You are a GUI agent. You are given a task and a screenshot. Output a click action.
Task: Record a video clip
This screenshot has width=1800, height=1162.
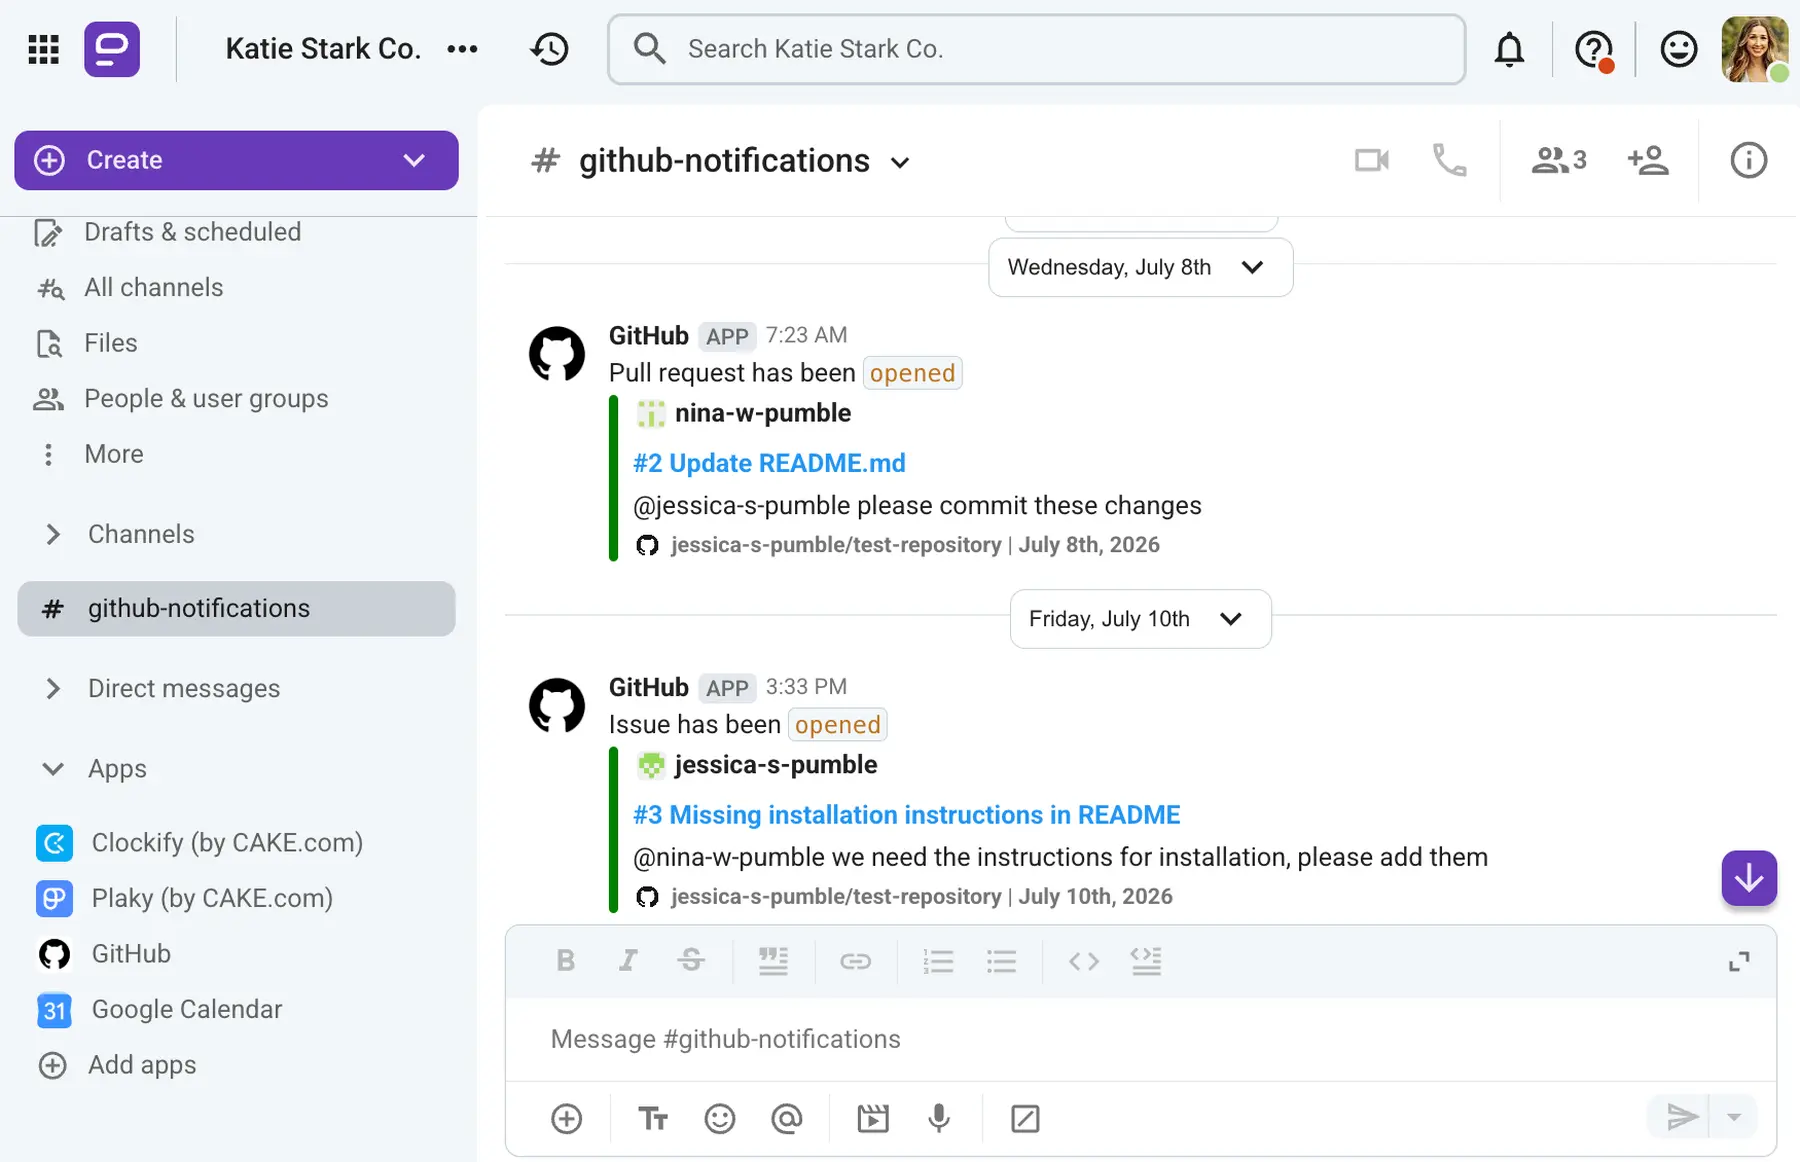(x=873, y=1118)
